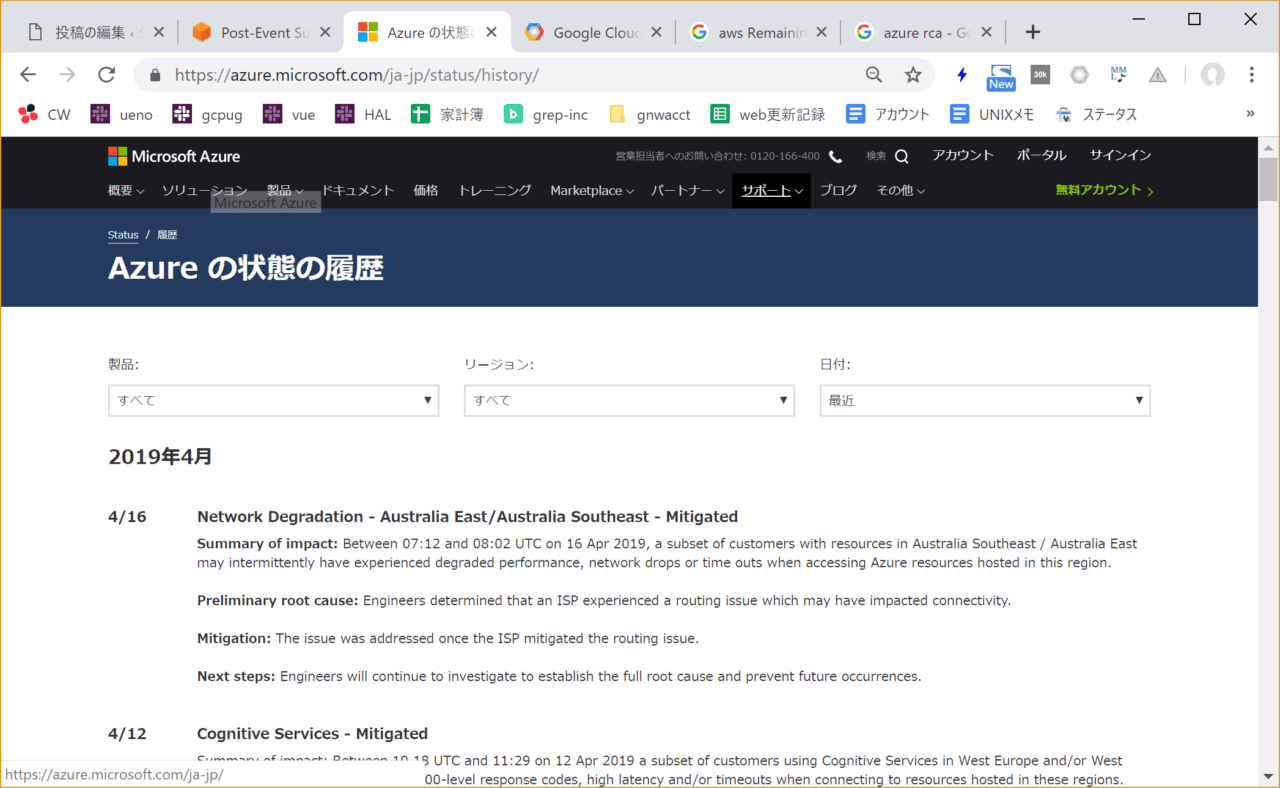The height and width of the screenshot is (788, 1280).
Task: Reload the current page
Action: coord(106,75)
